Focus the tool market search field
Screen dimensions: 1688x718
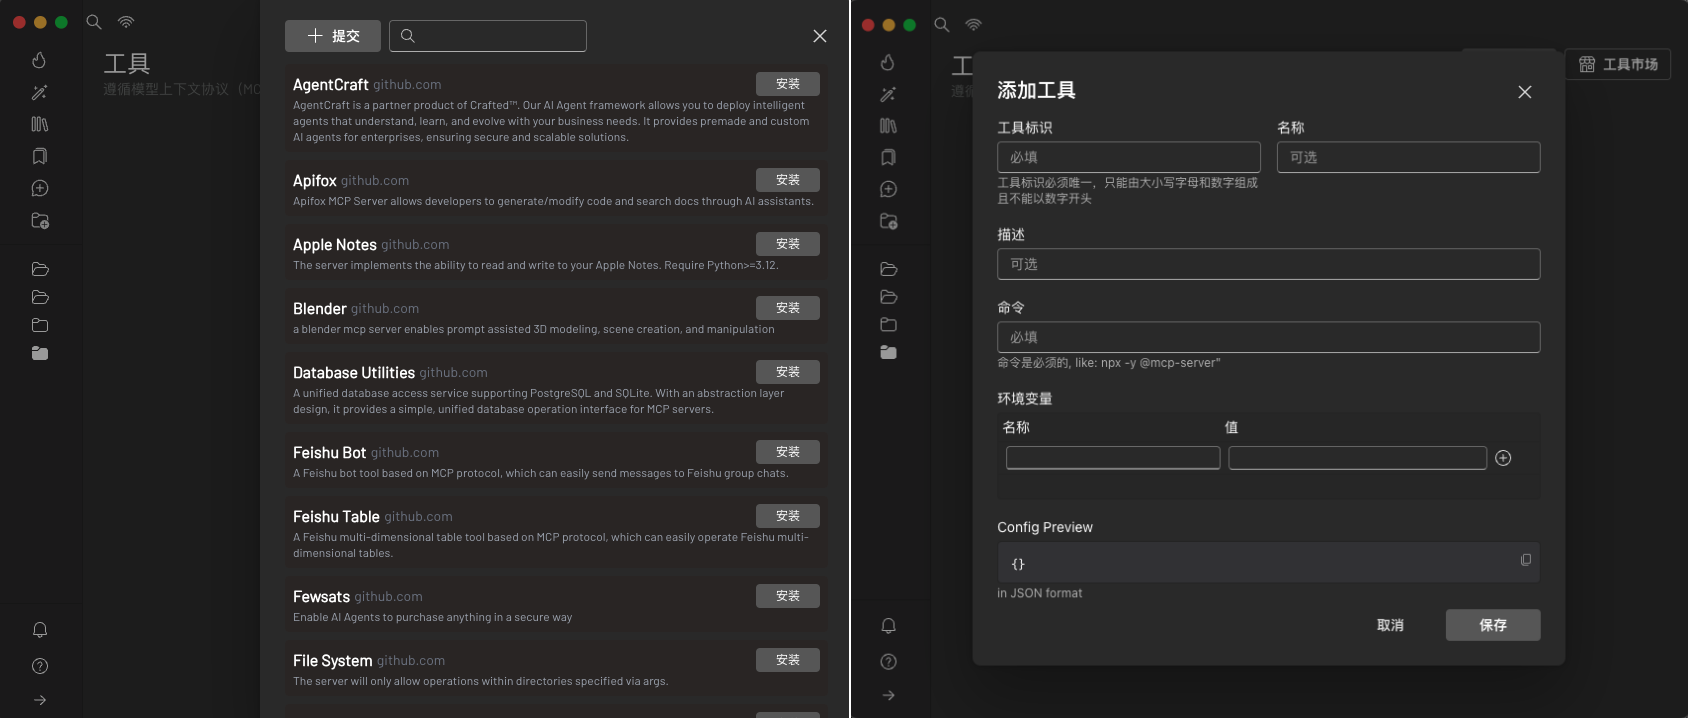point(488,36)
